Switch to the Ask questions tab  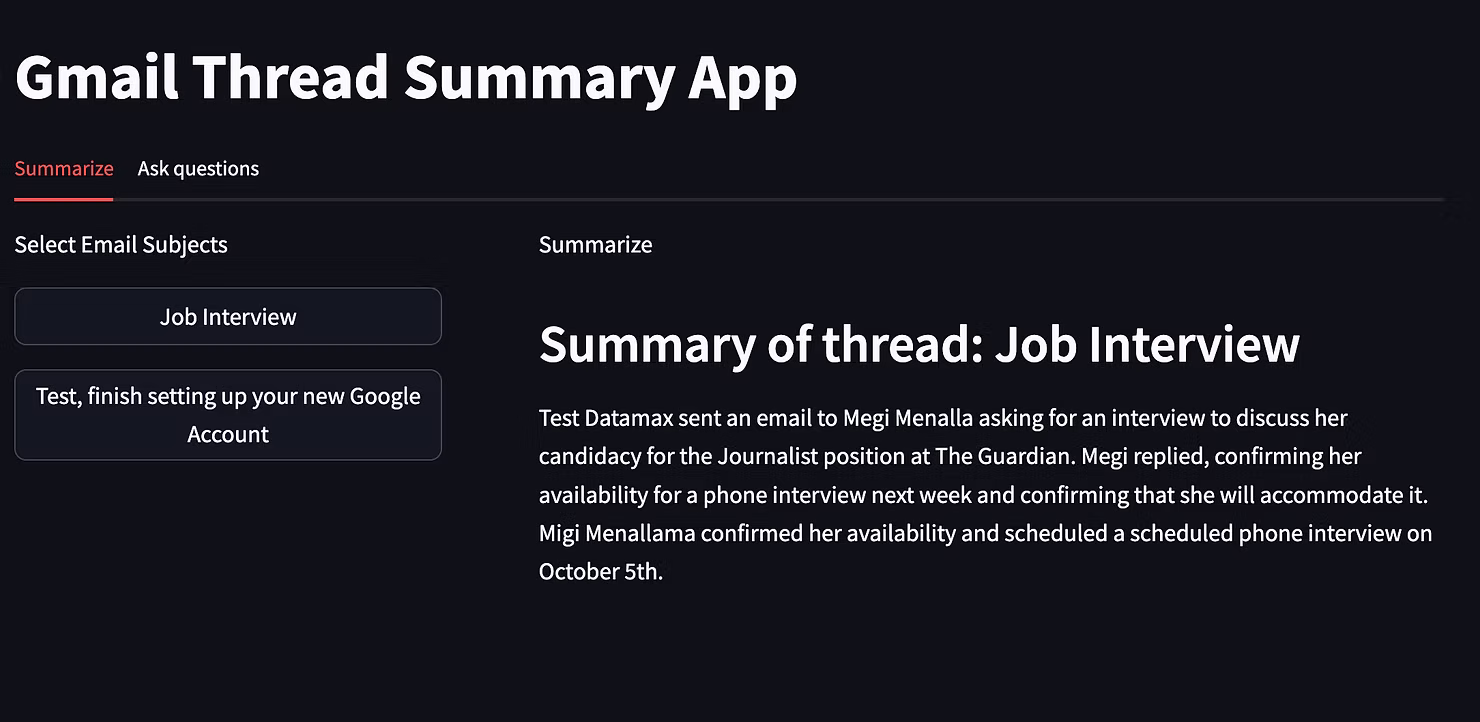coord(197,168)
